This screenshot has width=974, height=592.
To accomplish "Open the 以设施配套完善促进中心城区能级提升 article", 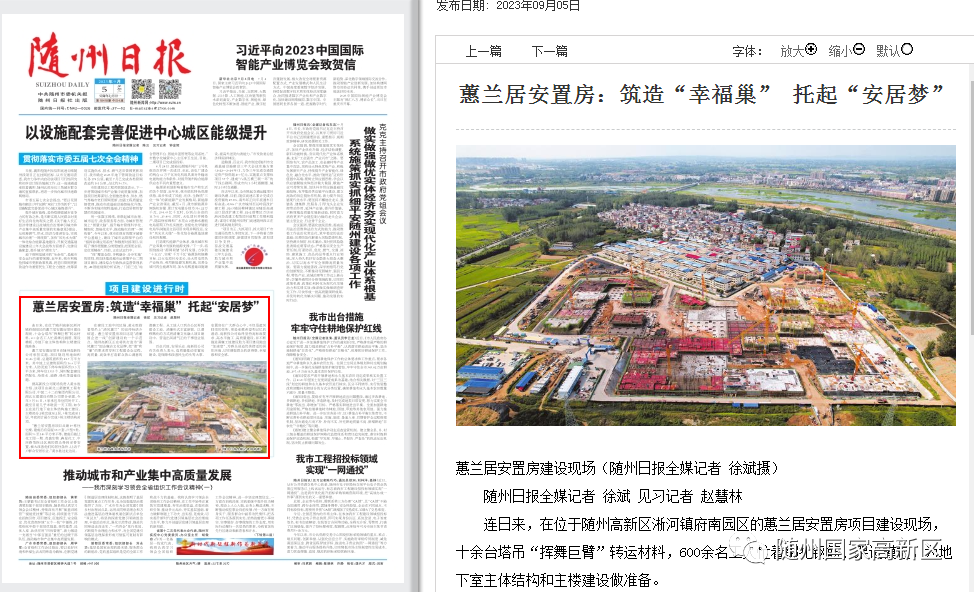I will click(x=146, y=133).
